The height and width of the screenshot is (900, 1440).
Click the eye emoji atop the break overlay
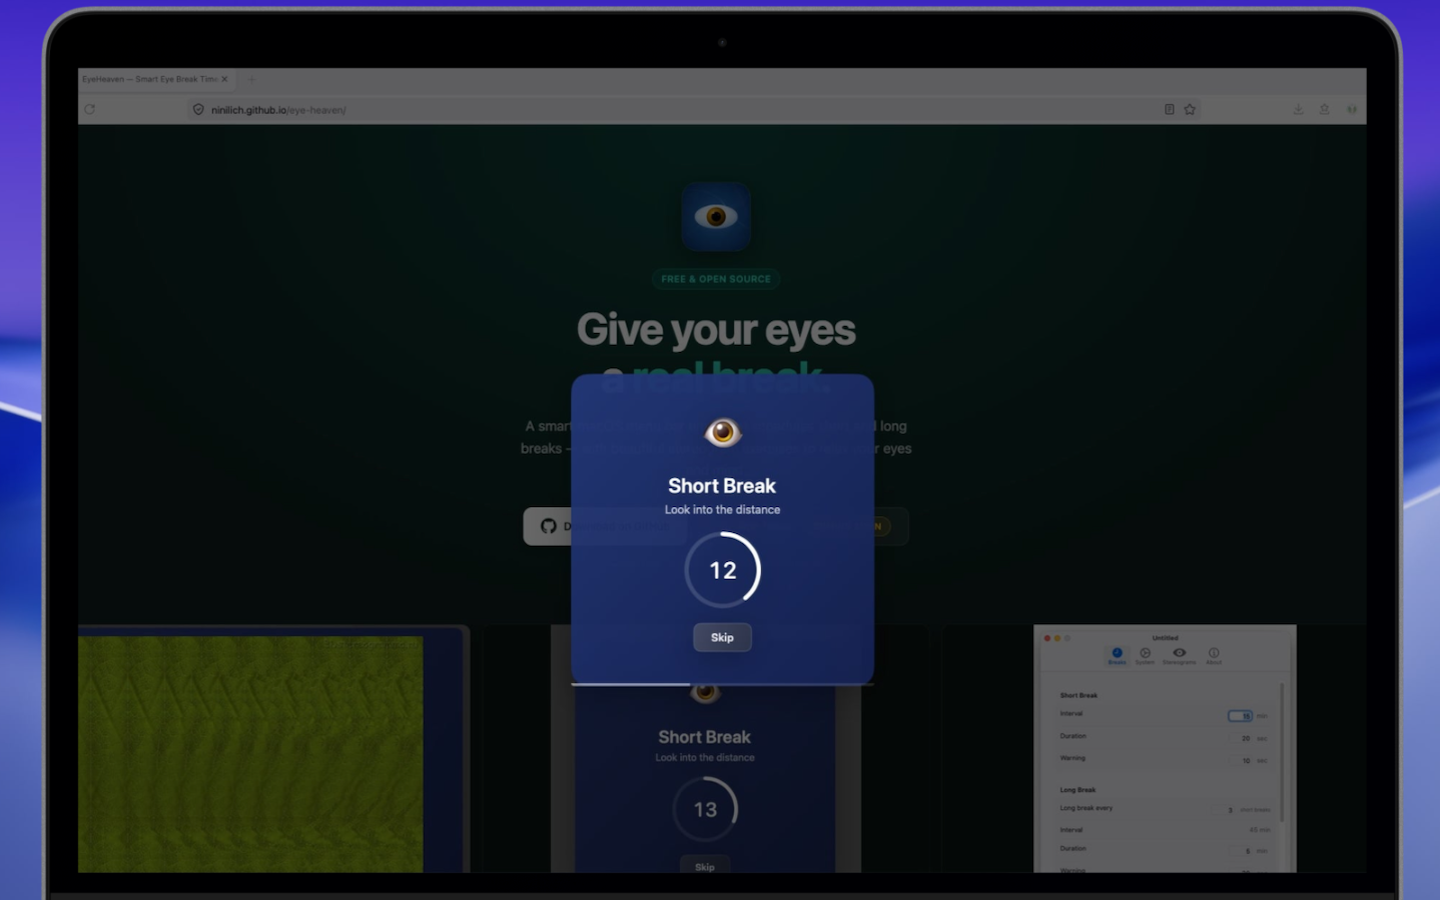coord(722,432)
